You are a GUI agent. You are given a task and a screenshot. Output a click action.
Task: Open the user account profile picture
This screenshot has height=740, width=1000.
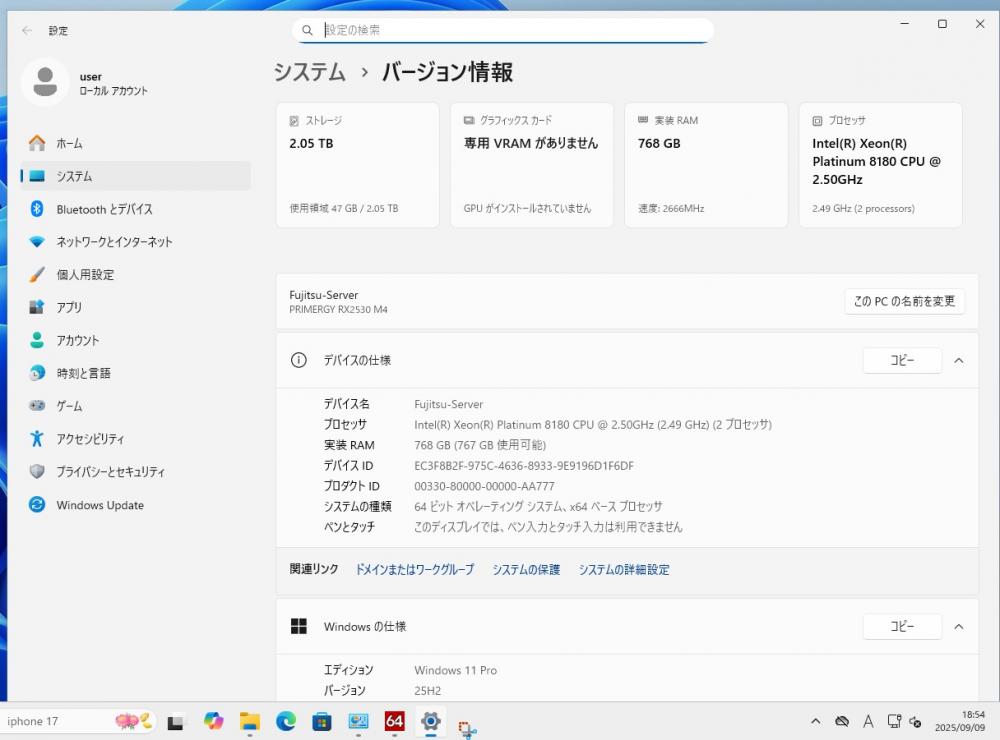pyautogui.click(x=45, y=82)
